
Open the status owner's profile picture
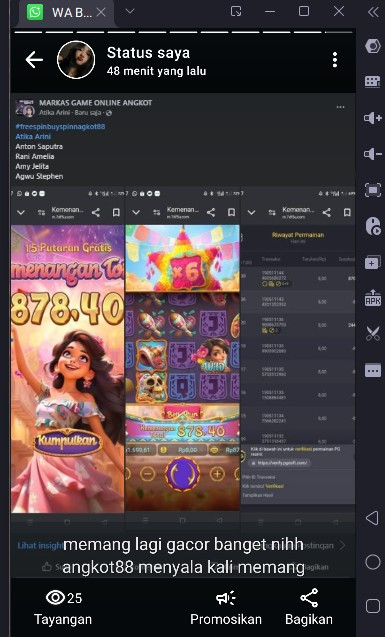point(76,60)
